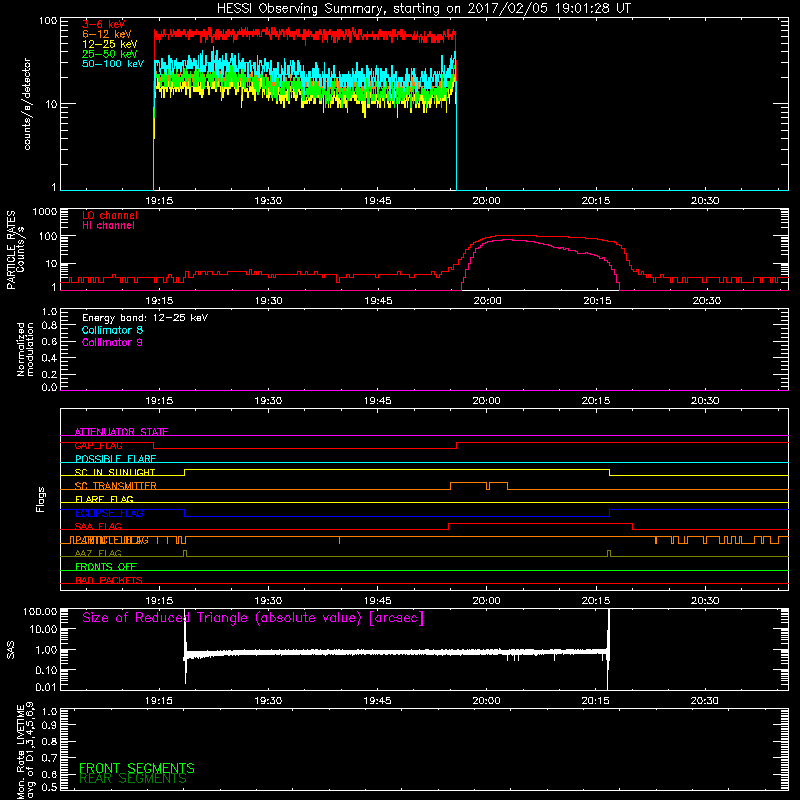800x800 pixels.
Task: Click the Normalized modulation axis label
Action: click(x=24, y=349)
